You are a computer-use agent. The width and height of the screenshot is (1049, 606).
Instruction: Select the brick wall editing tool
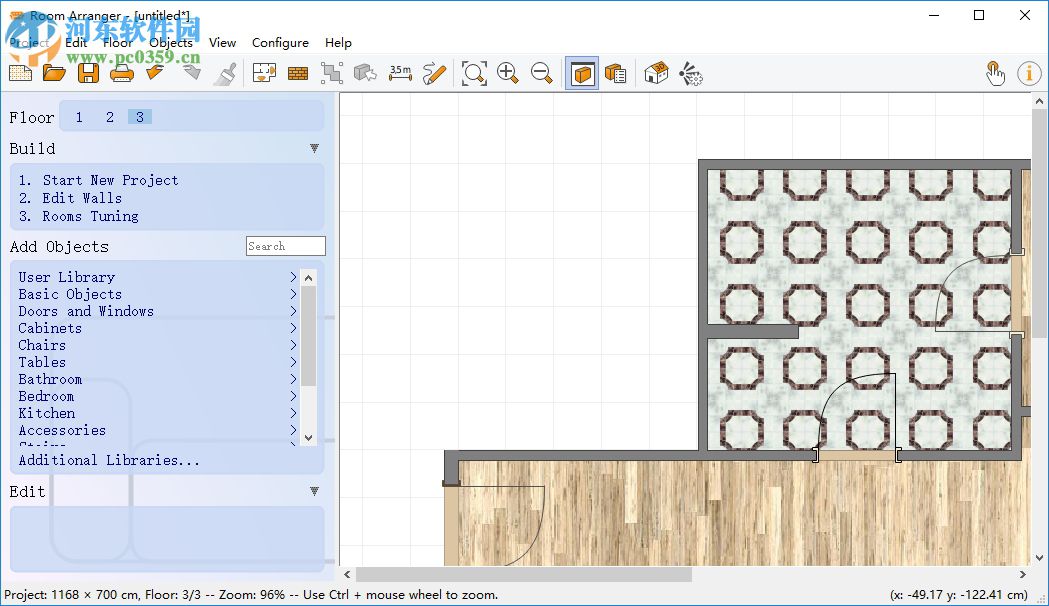coord(297,73)
